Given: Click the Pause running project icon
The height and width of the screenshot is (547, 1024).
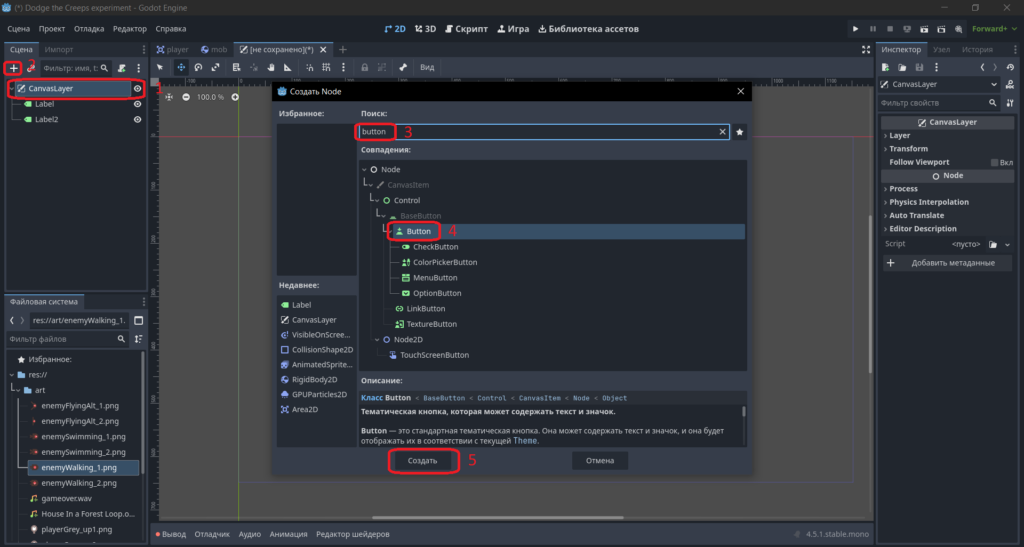Looking at the screenshot, I should pos(872,29).
